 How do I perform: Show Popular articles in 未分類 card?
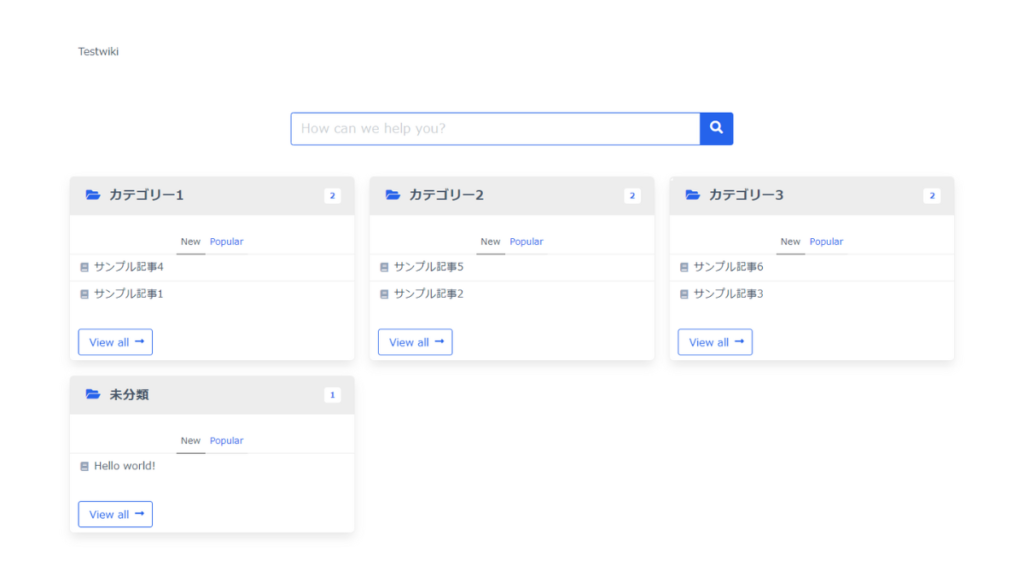pos(226,441)
